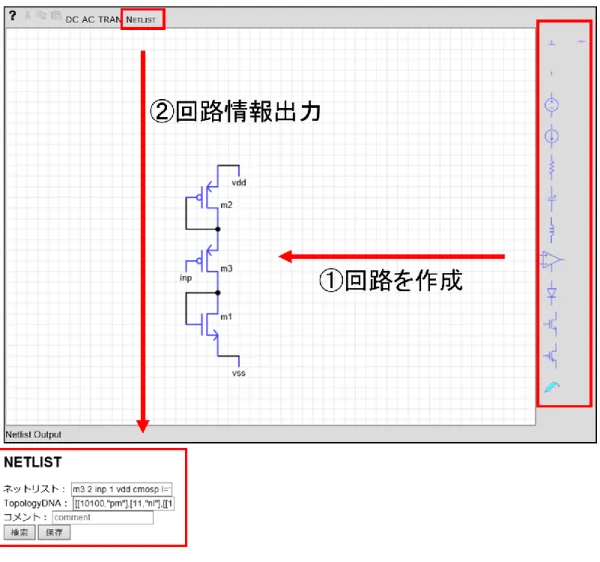Image resolution: width=600 pixels, height=562 pixels.
Task: Select the lower MOSFET part in palette
Action: tap(551, 355)
